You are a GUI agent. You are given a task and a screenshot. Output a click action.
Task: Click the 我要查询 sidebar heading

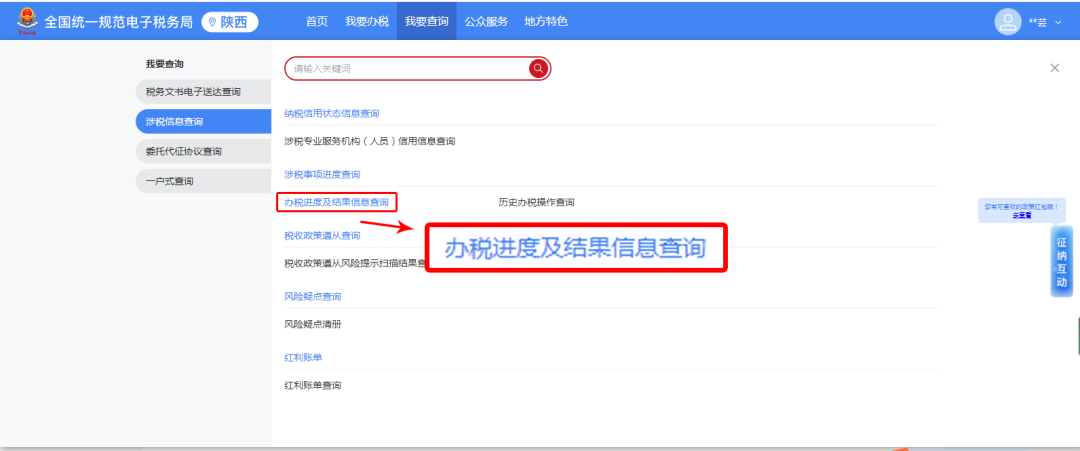tap(165, 64)
